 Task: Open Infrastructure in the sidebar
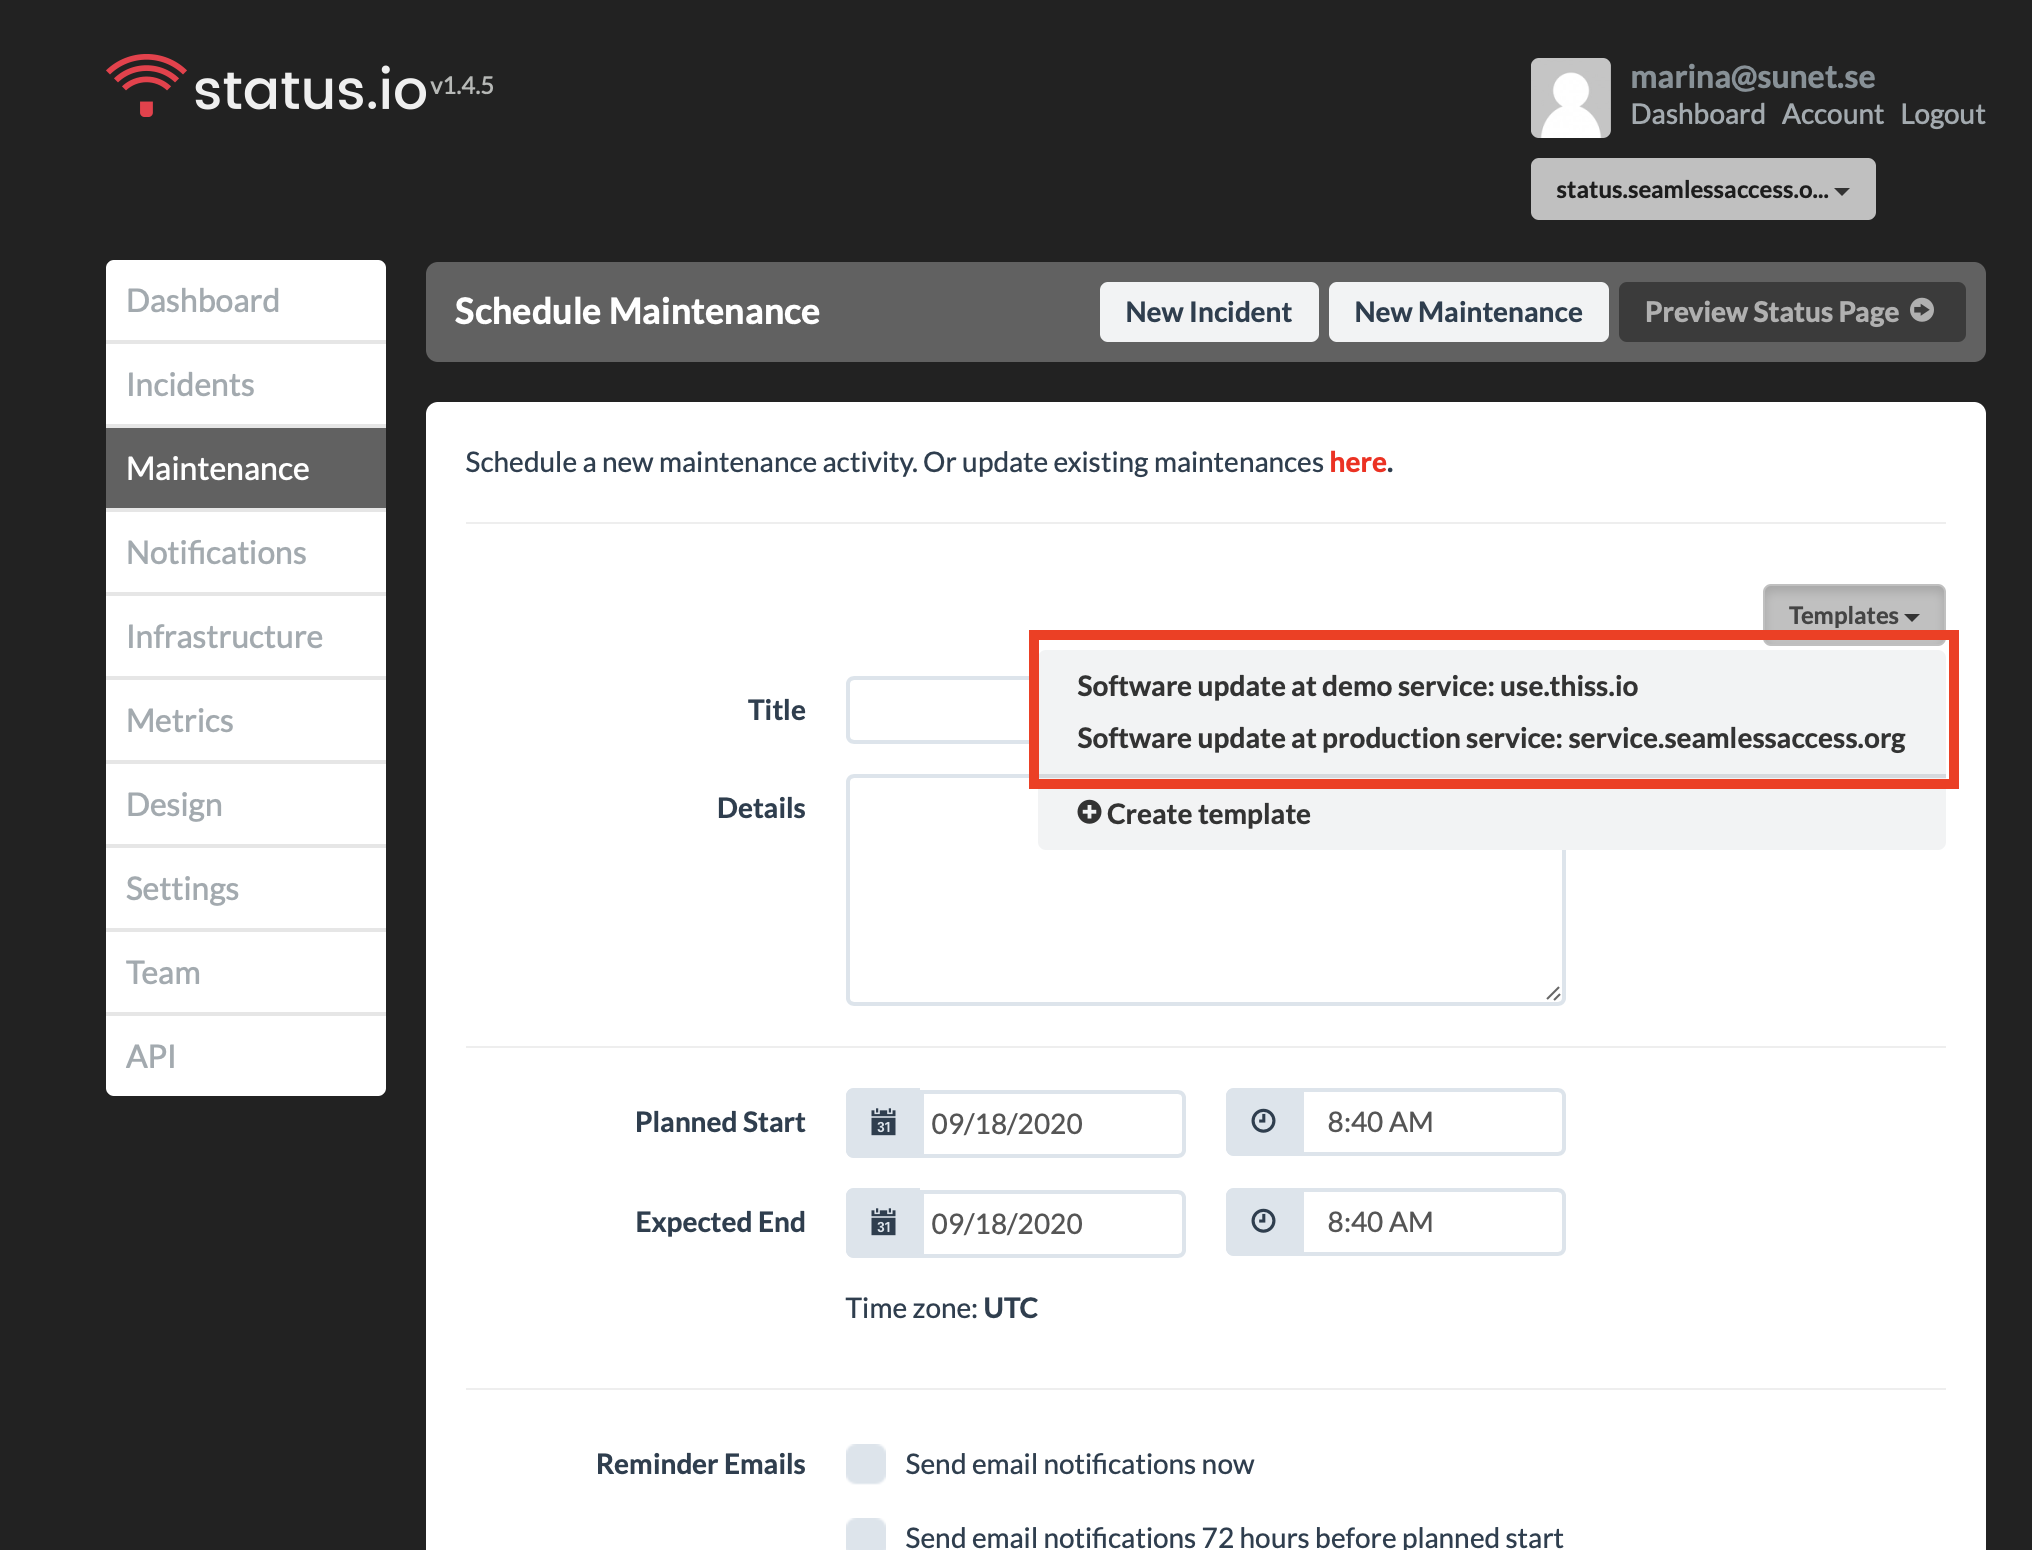click(246, 637)
